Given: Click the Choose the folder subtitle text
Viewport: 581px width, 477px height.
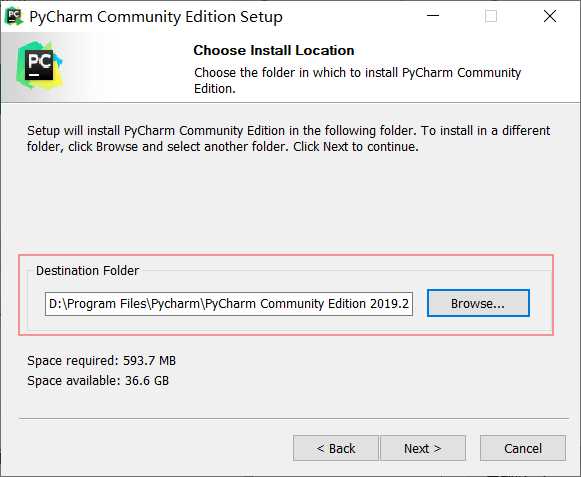Looking at the screenshot, I should click(357, 80).
